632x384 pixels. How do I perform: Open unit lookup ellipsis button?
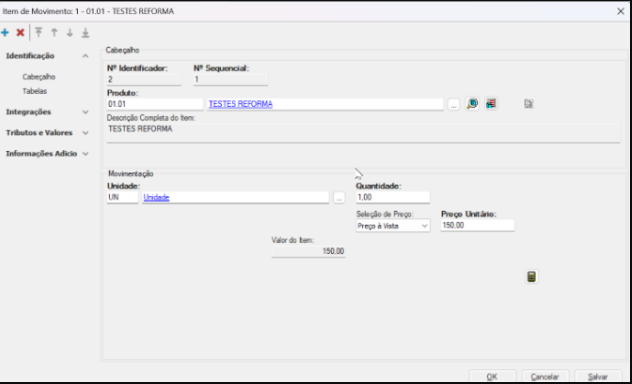pyautogui.click(x=339, y=197)
